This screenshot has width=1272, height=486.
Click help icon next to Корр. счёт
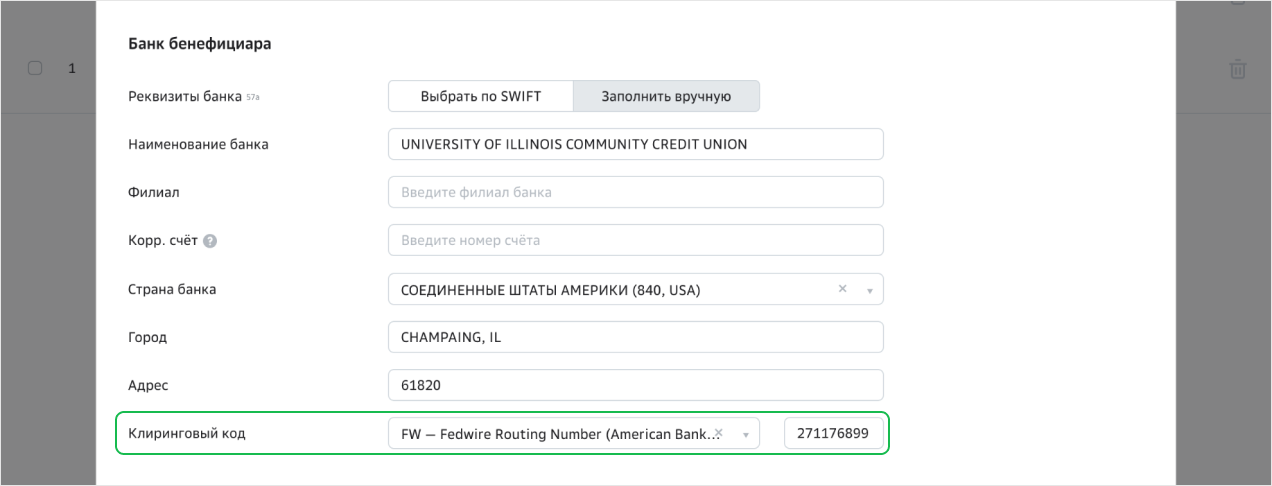[x=210, y=241]
